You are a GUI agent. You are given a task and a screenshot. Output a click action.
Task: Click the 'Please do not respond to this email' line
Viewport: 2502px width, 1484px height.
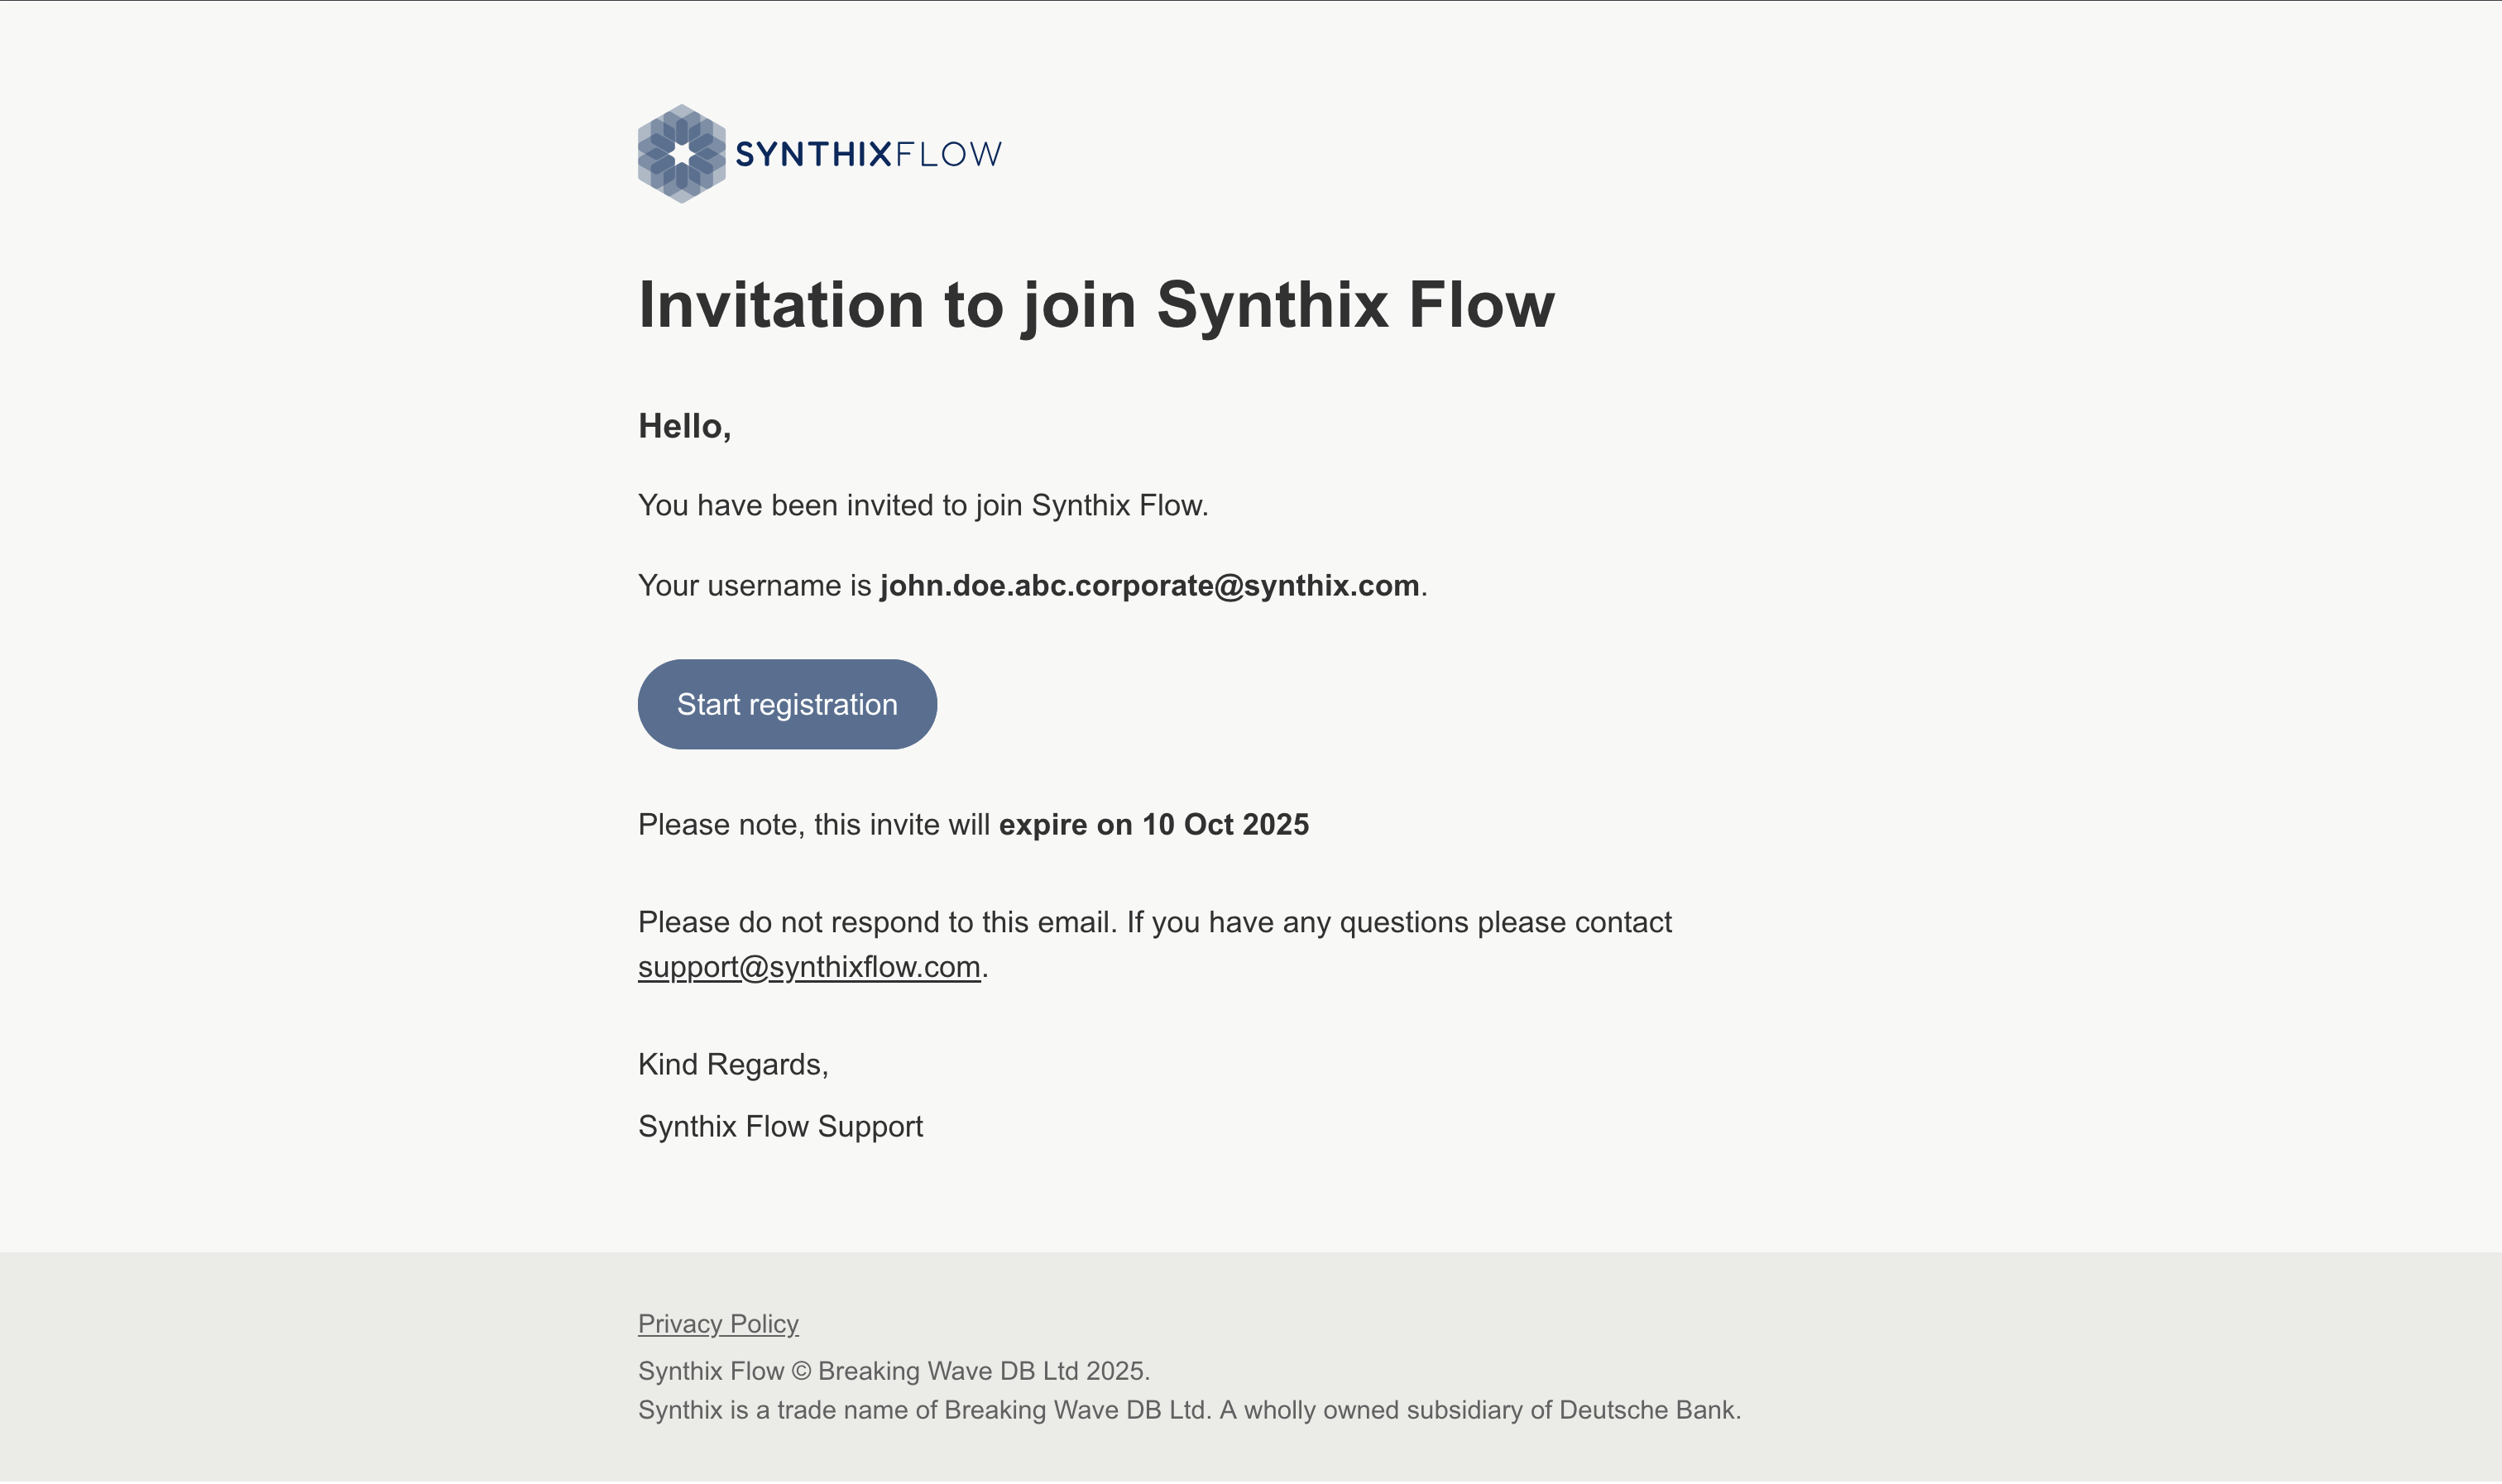[1155, 922]
